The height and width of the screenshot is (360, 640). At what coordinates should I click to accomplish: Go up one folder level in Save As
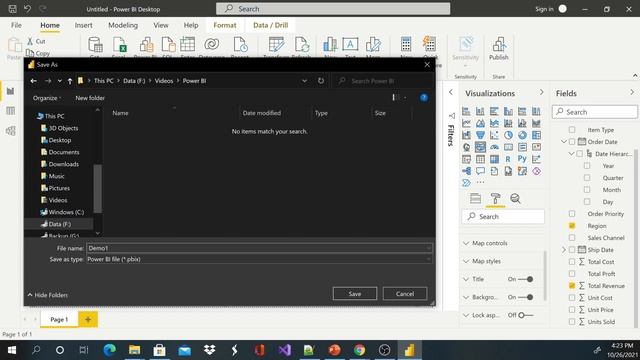[x=70, y=81]
